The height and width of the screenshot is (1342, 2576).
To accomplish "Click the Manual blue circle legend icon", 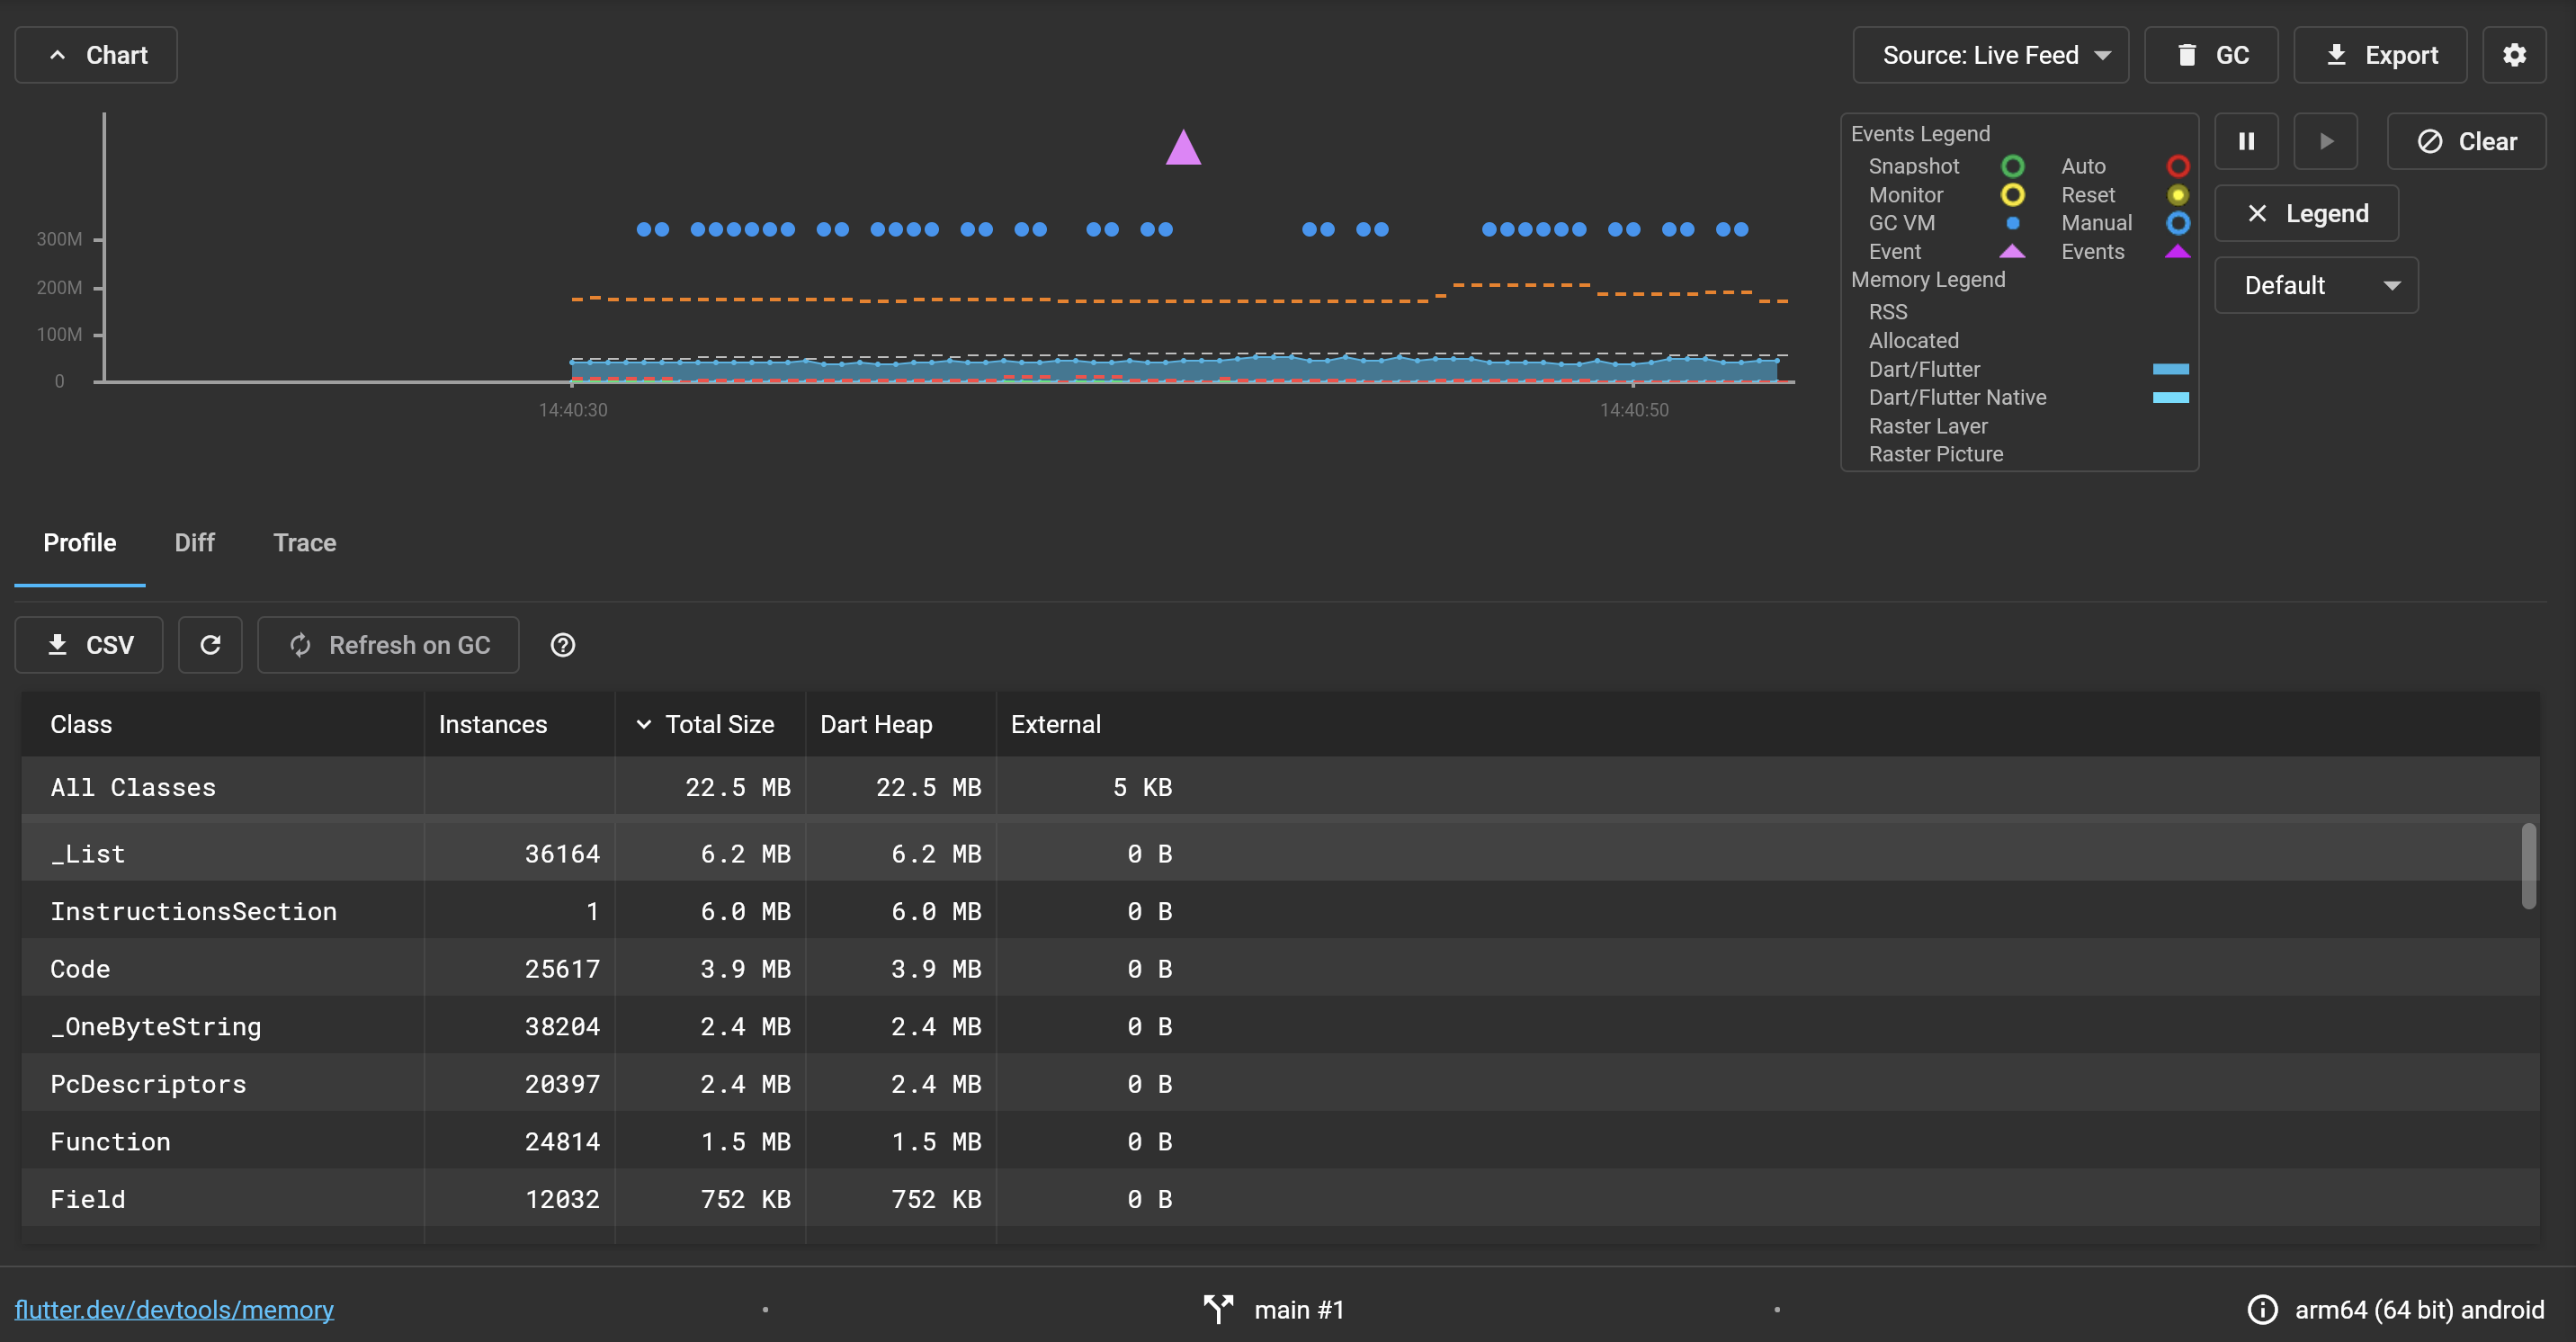I will coord(2177,222).
